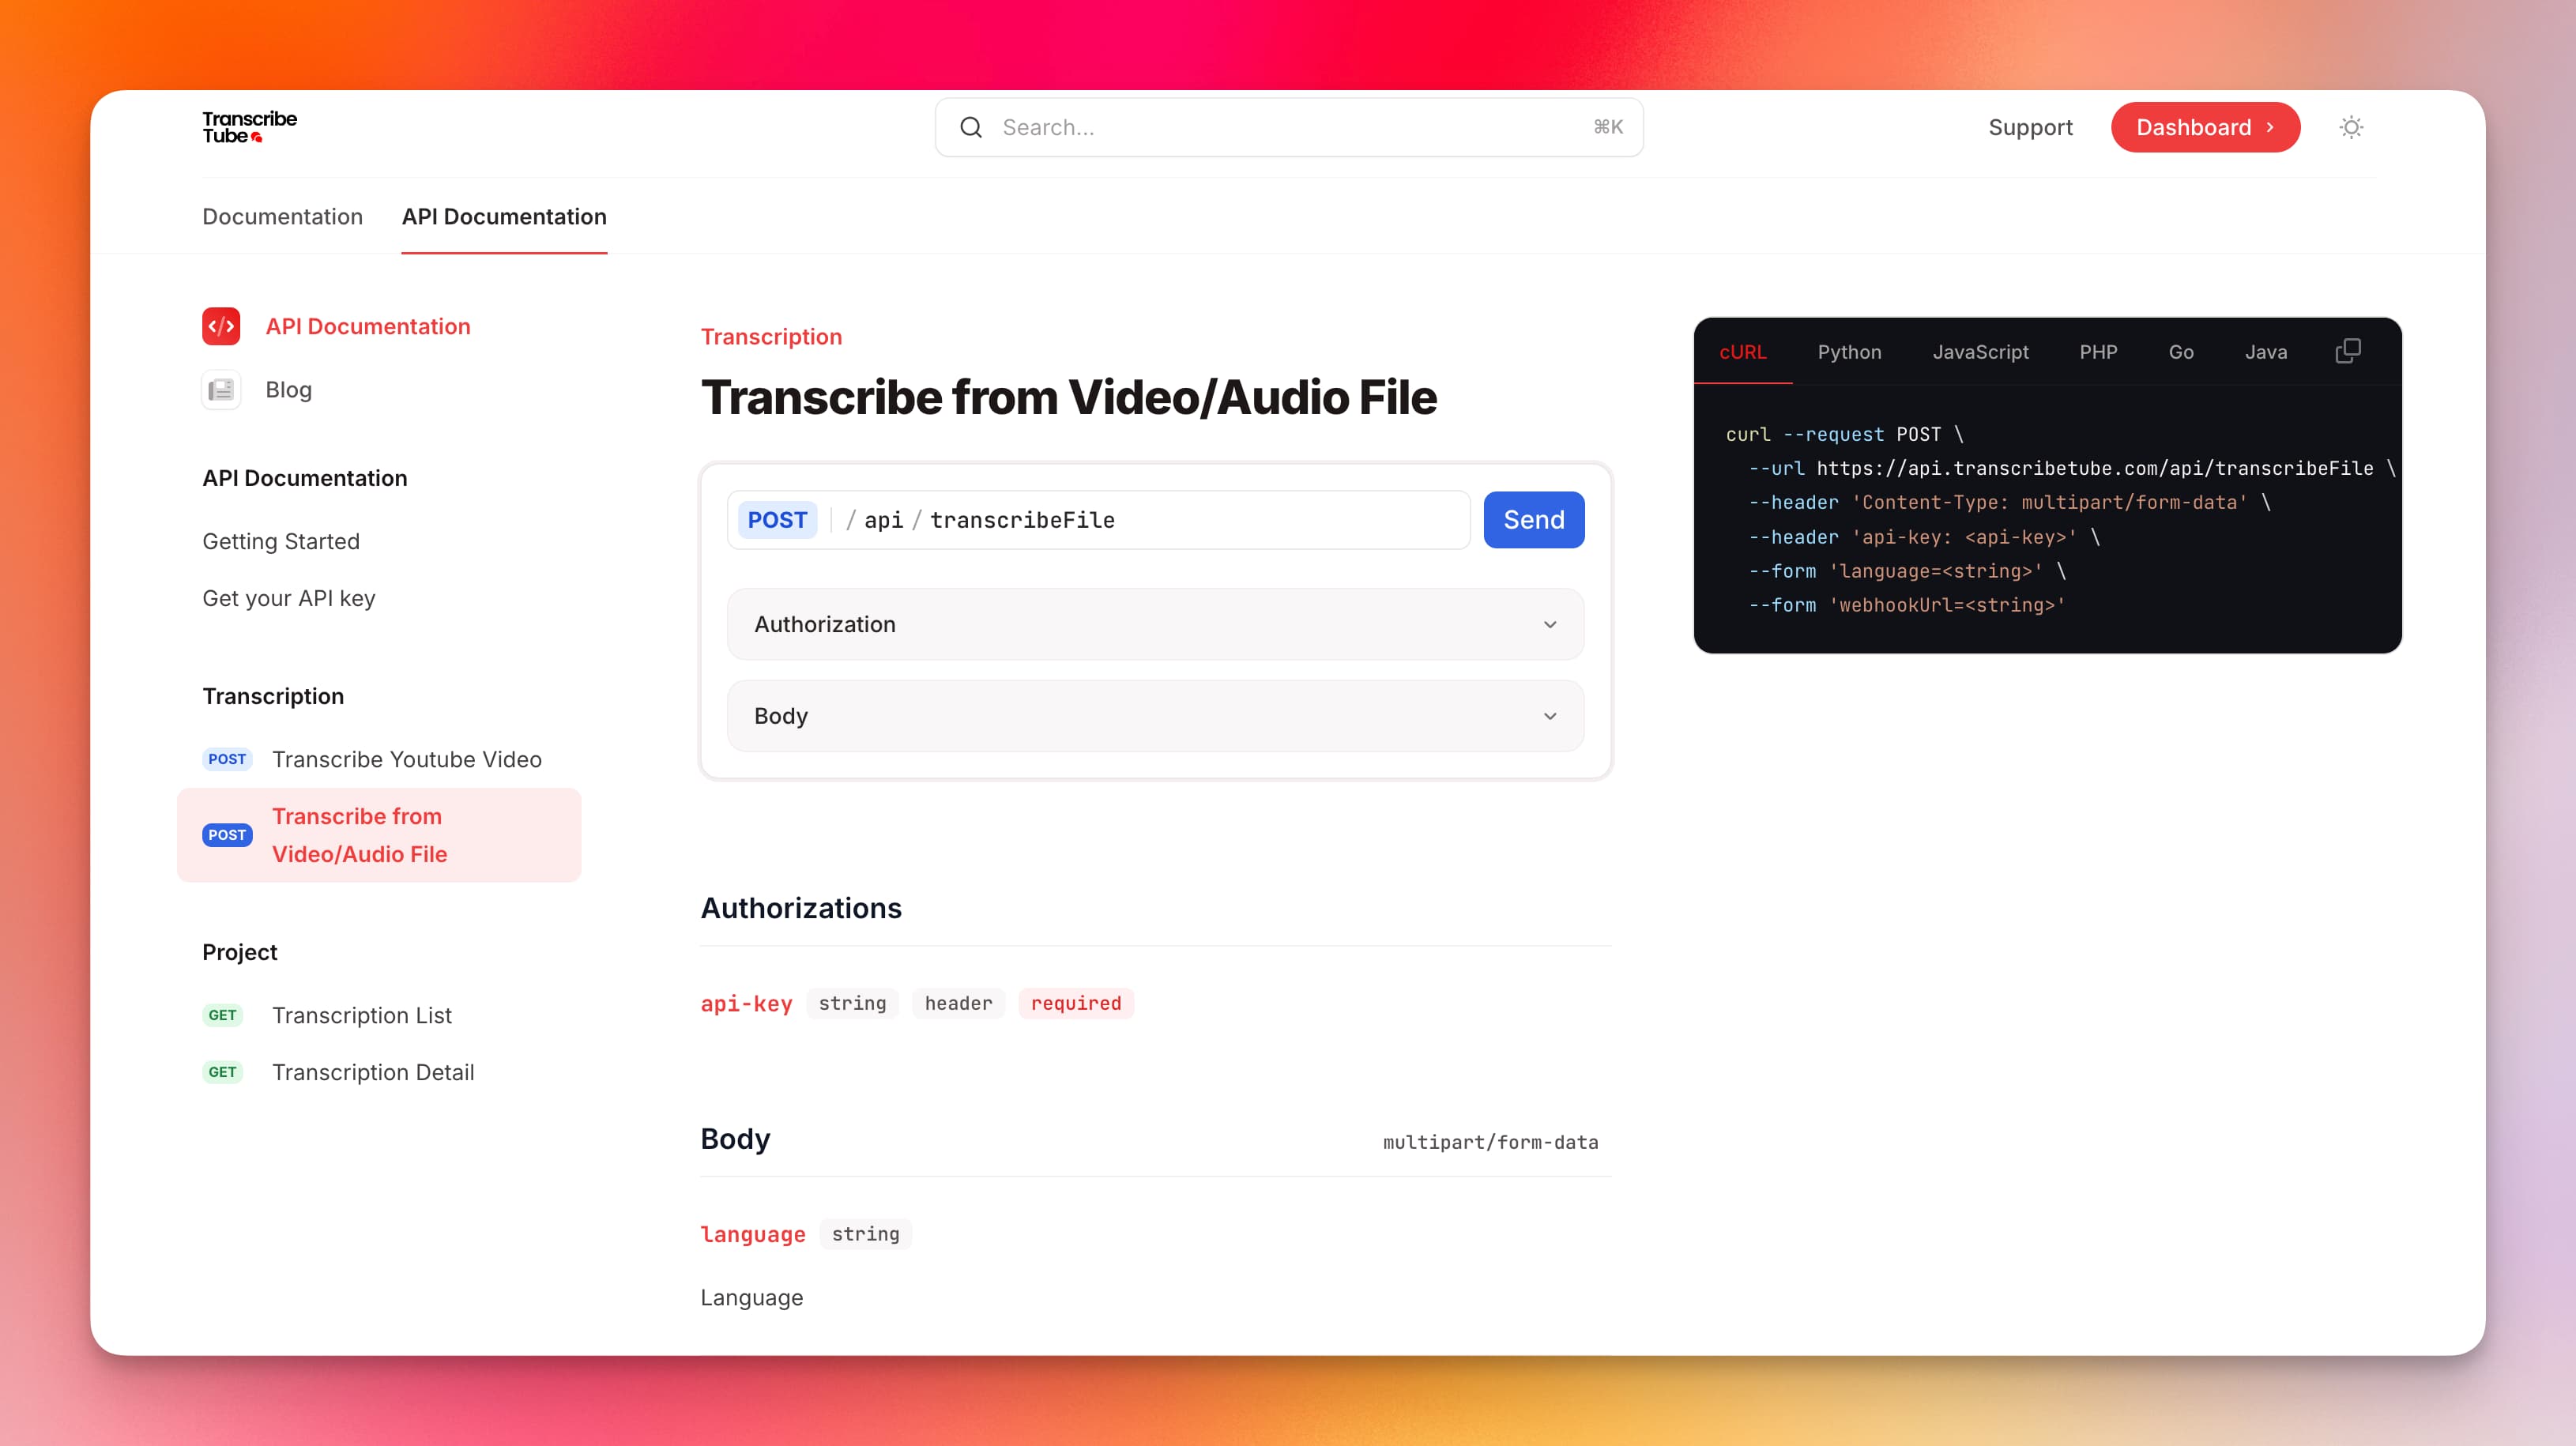Click the GET badge next to Transcription List
The height and width of the screenshot is (1446, 2576).
pos(223,1015)
